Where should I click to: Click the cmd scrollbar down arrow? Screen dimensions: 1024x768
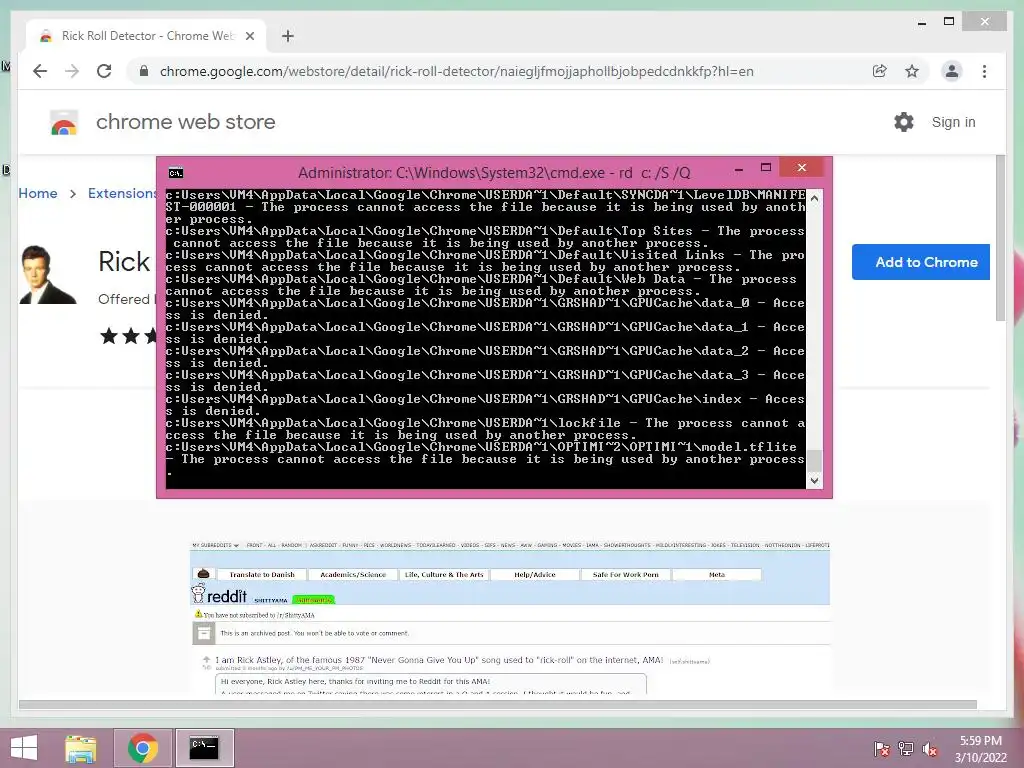click(x=814, y=481)
